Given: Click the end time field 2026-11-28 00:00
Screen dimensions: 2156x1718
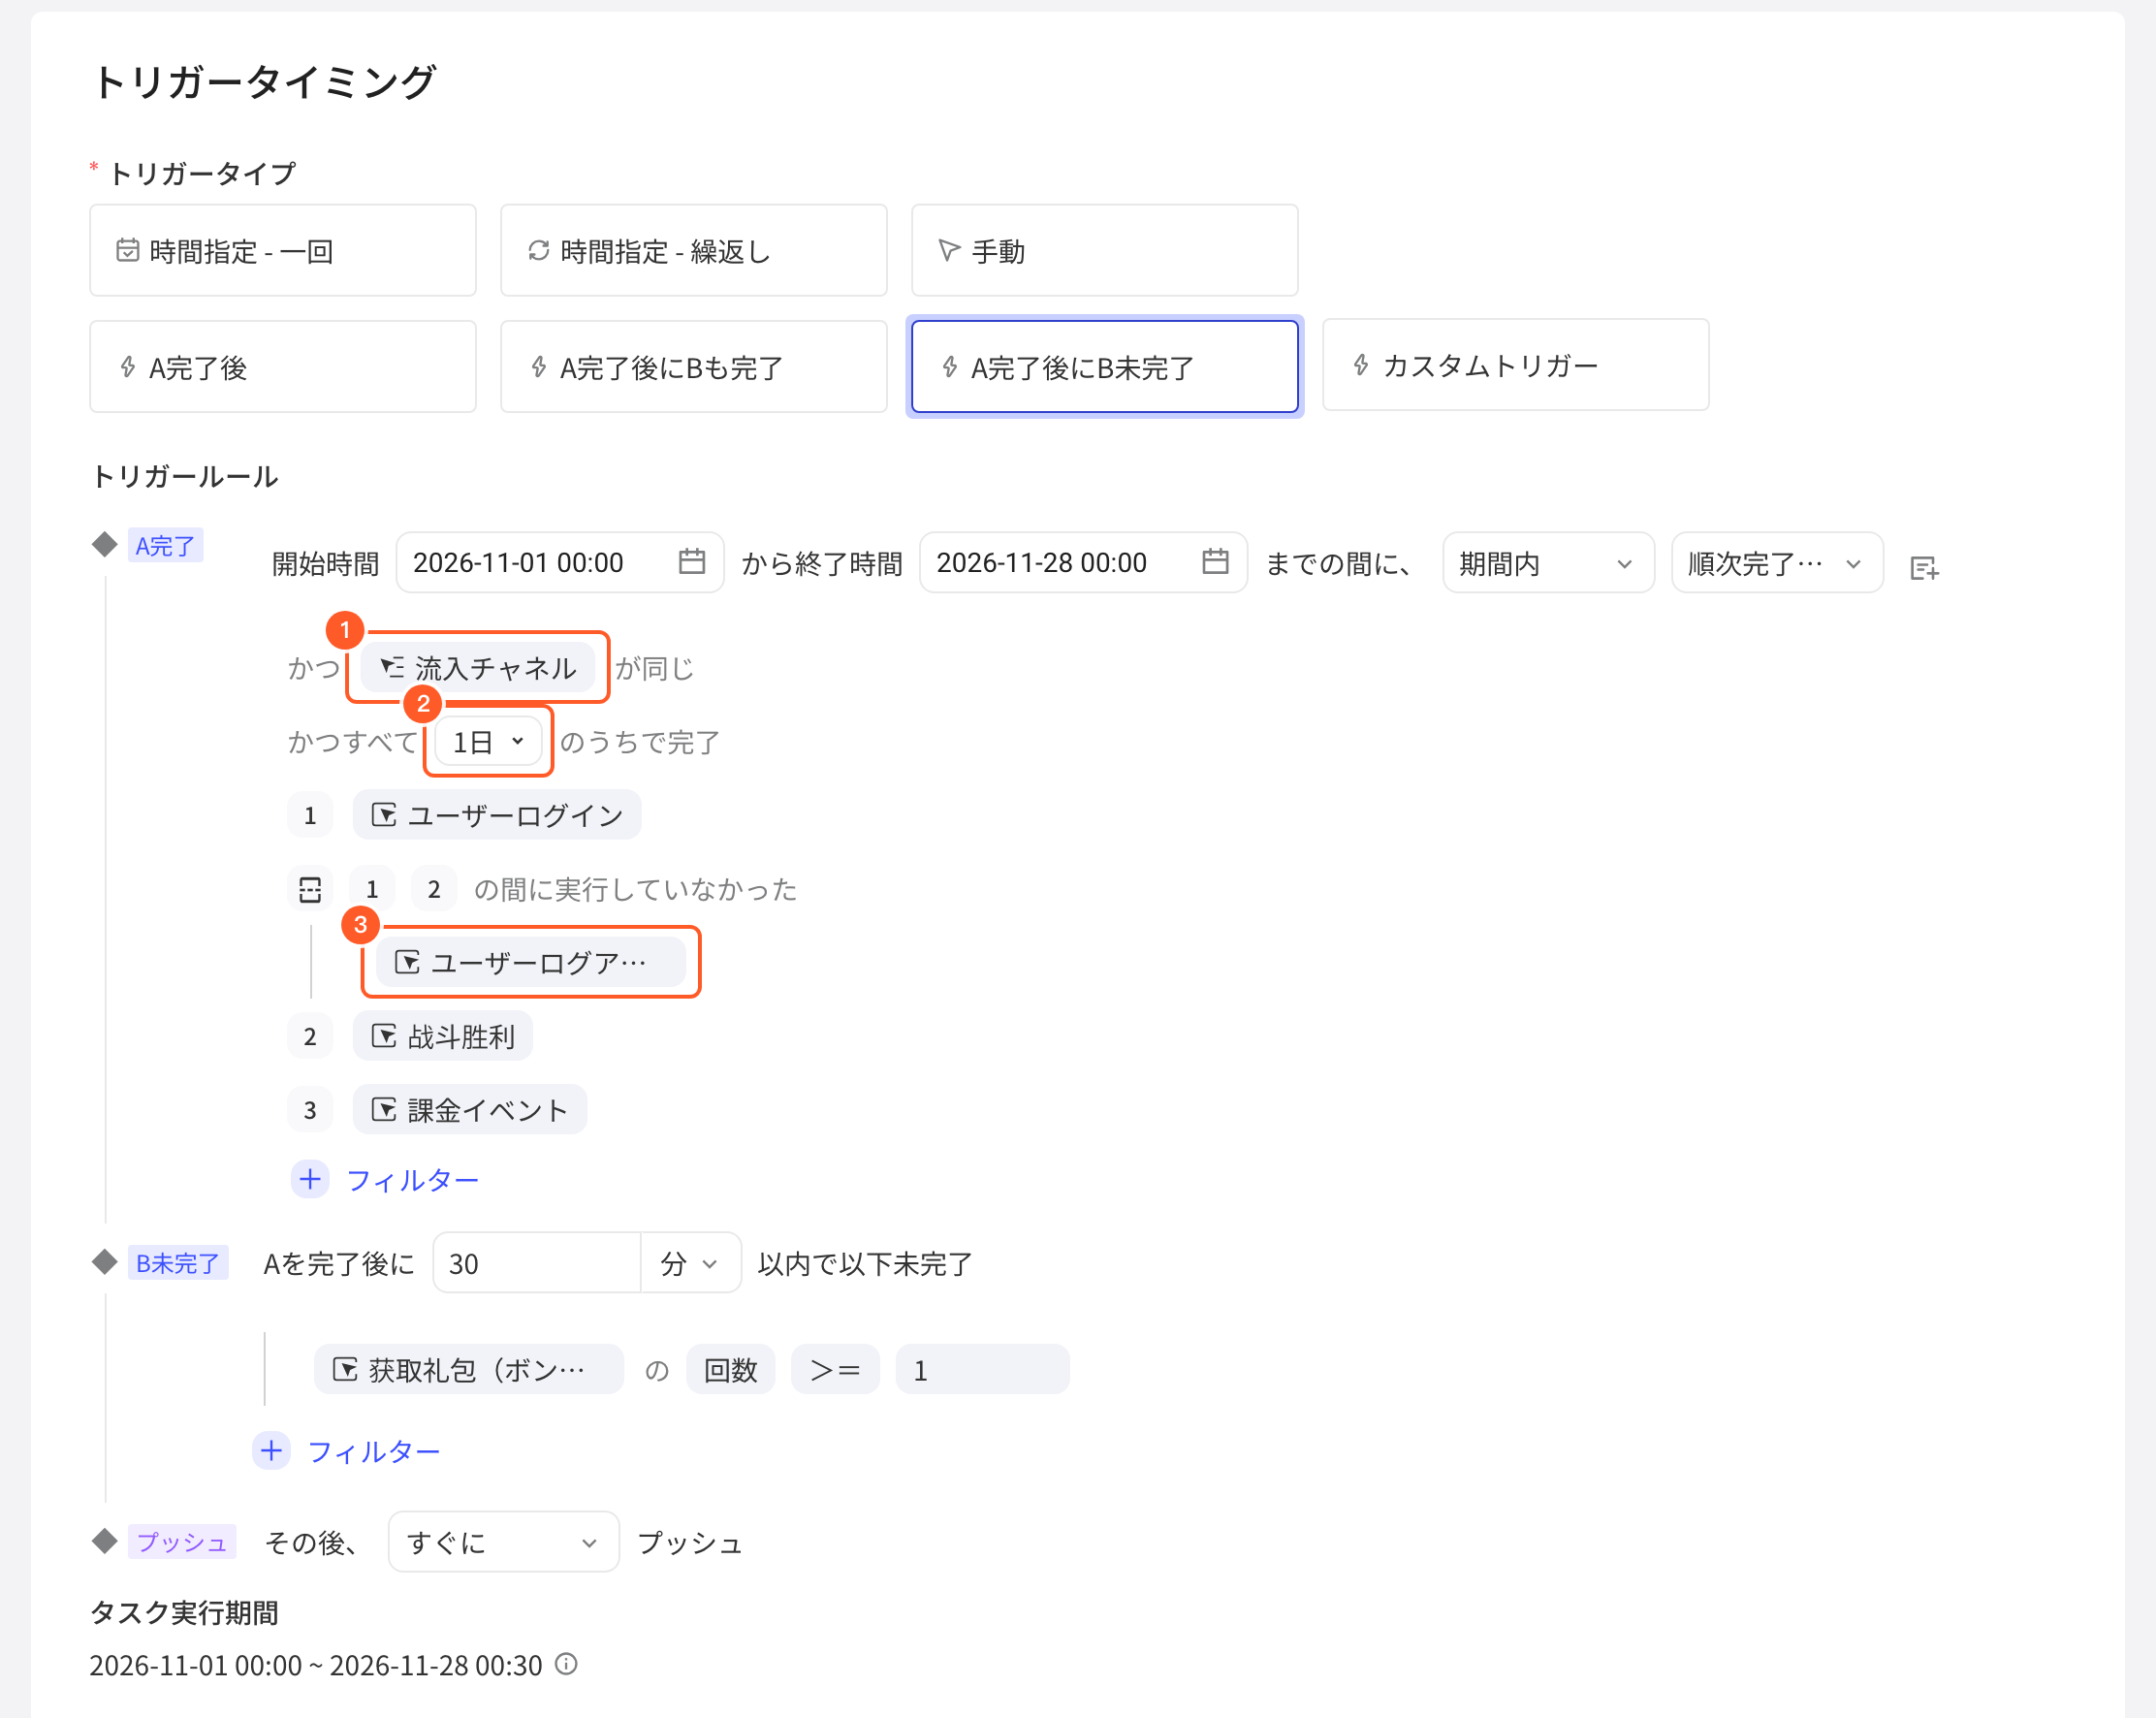Looking at the screenshot, I should click(x=1083, y=563).
